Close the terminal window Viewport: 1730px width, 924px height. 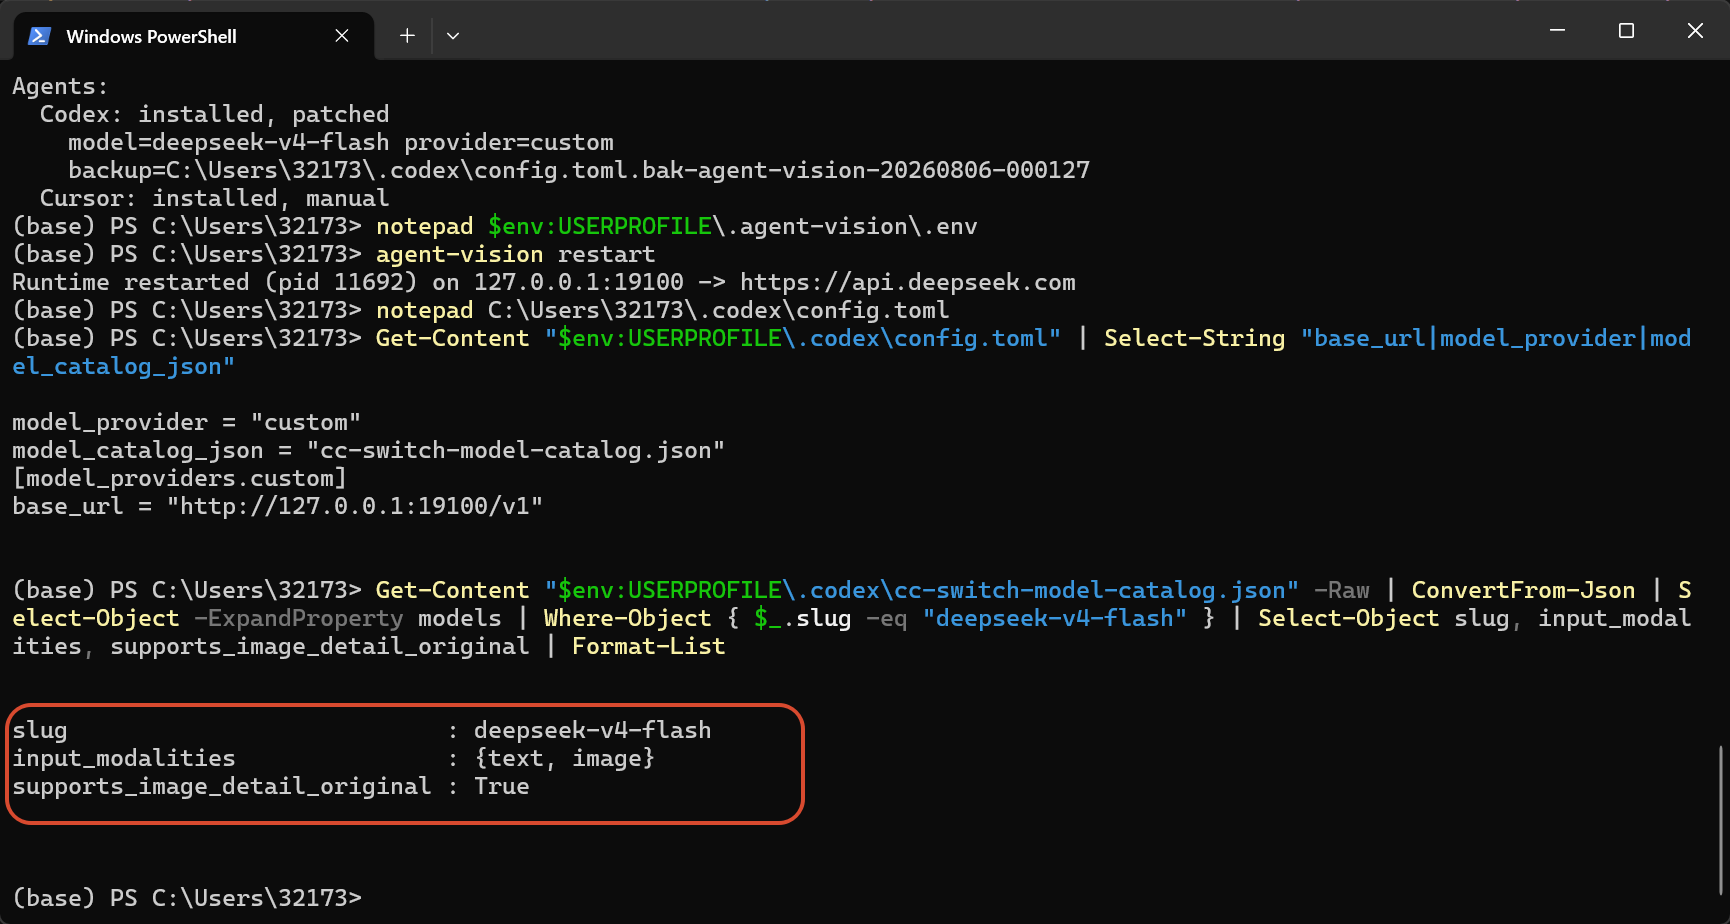tap(1695, 31)
